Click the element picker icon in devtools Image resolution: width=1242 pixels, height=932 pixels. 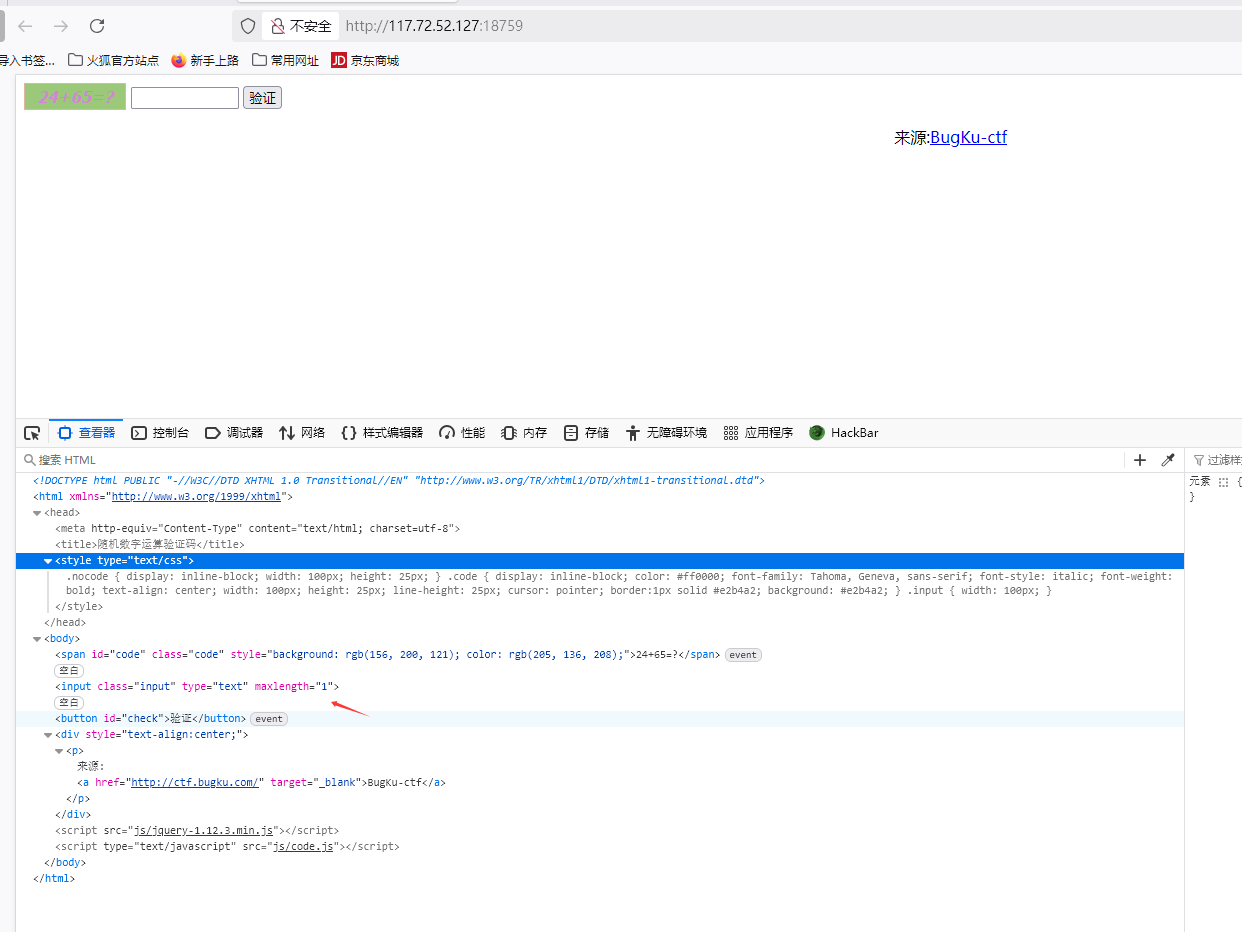pyautogui.click(x=32, y=433)
